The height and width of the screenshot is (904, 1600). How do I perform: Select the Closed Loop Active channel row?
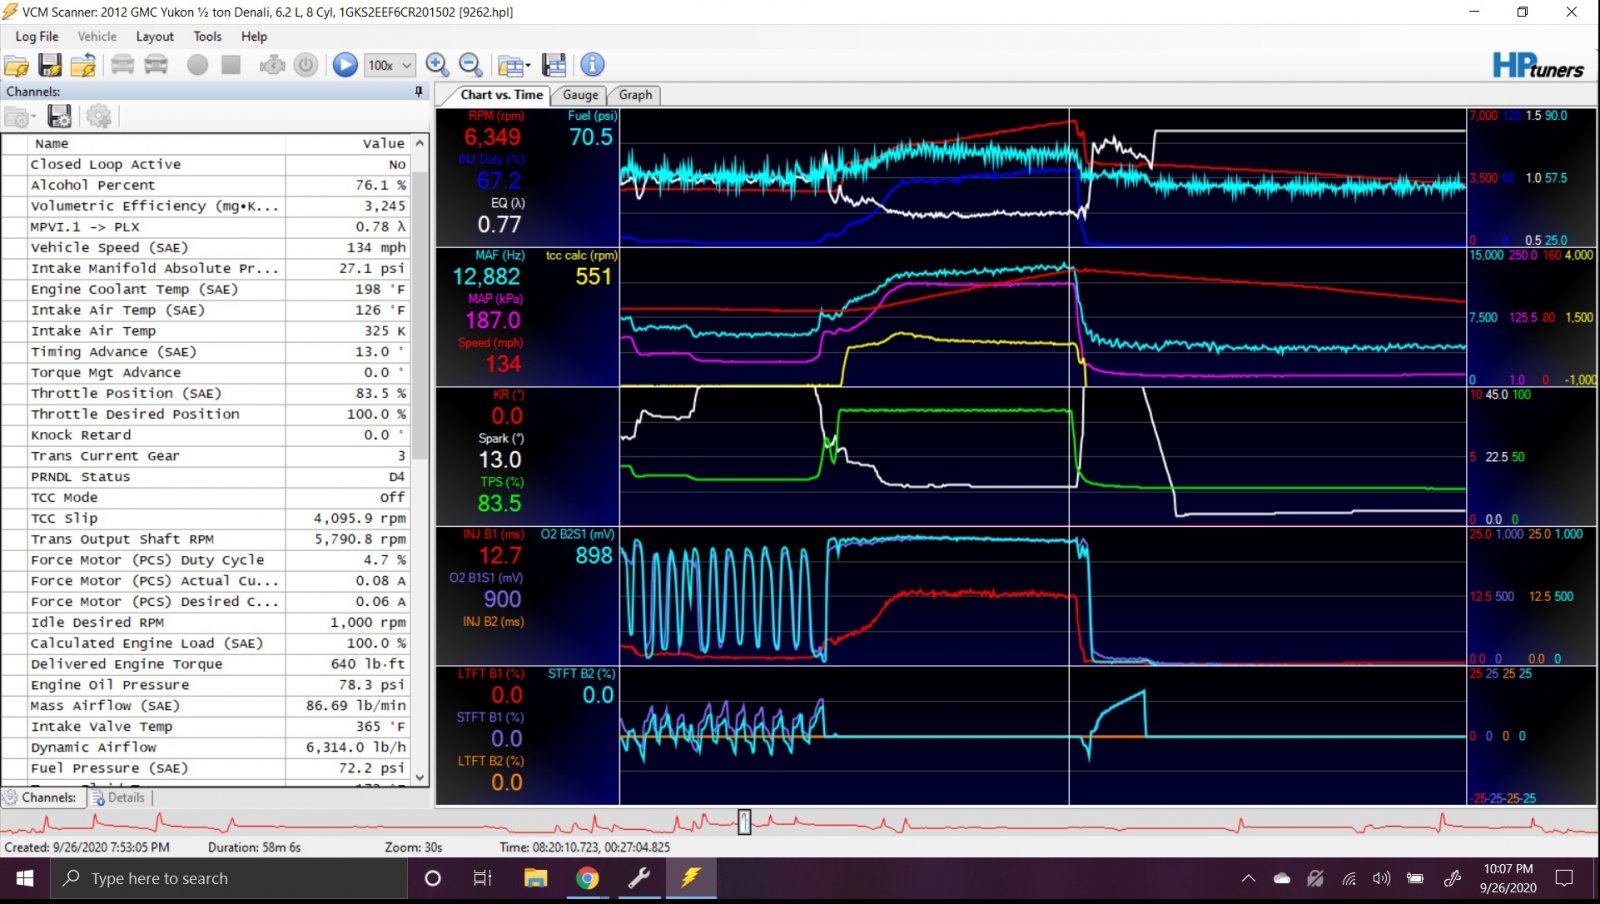206,164
